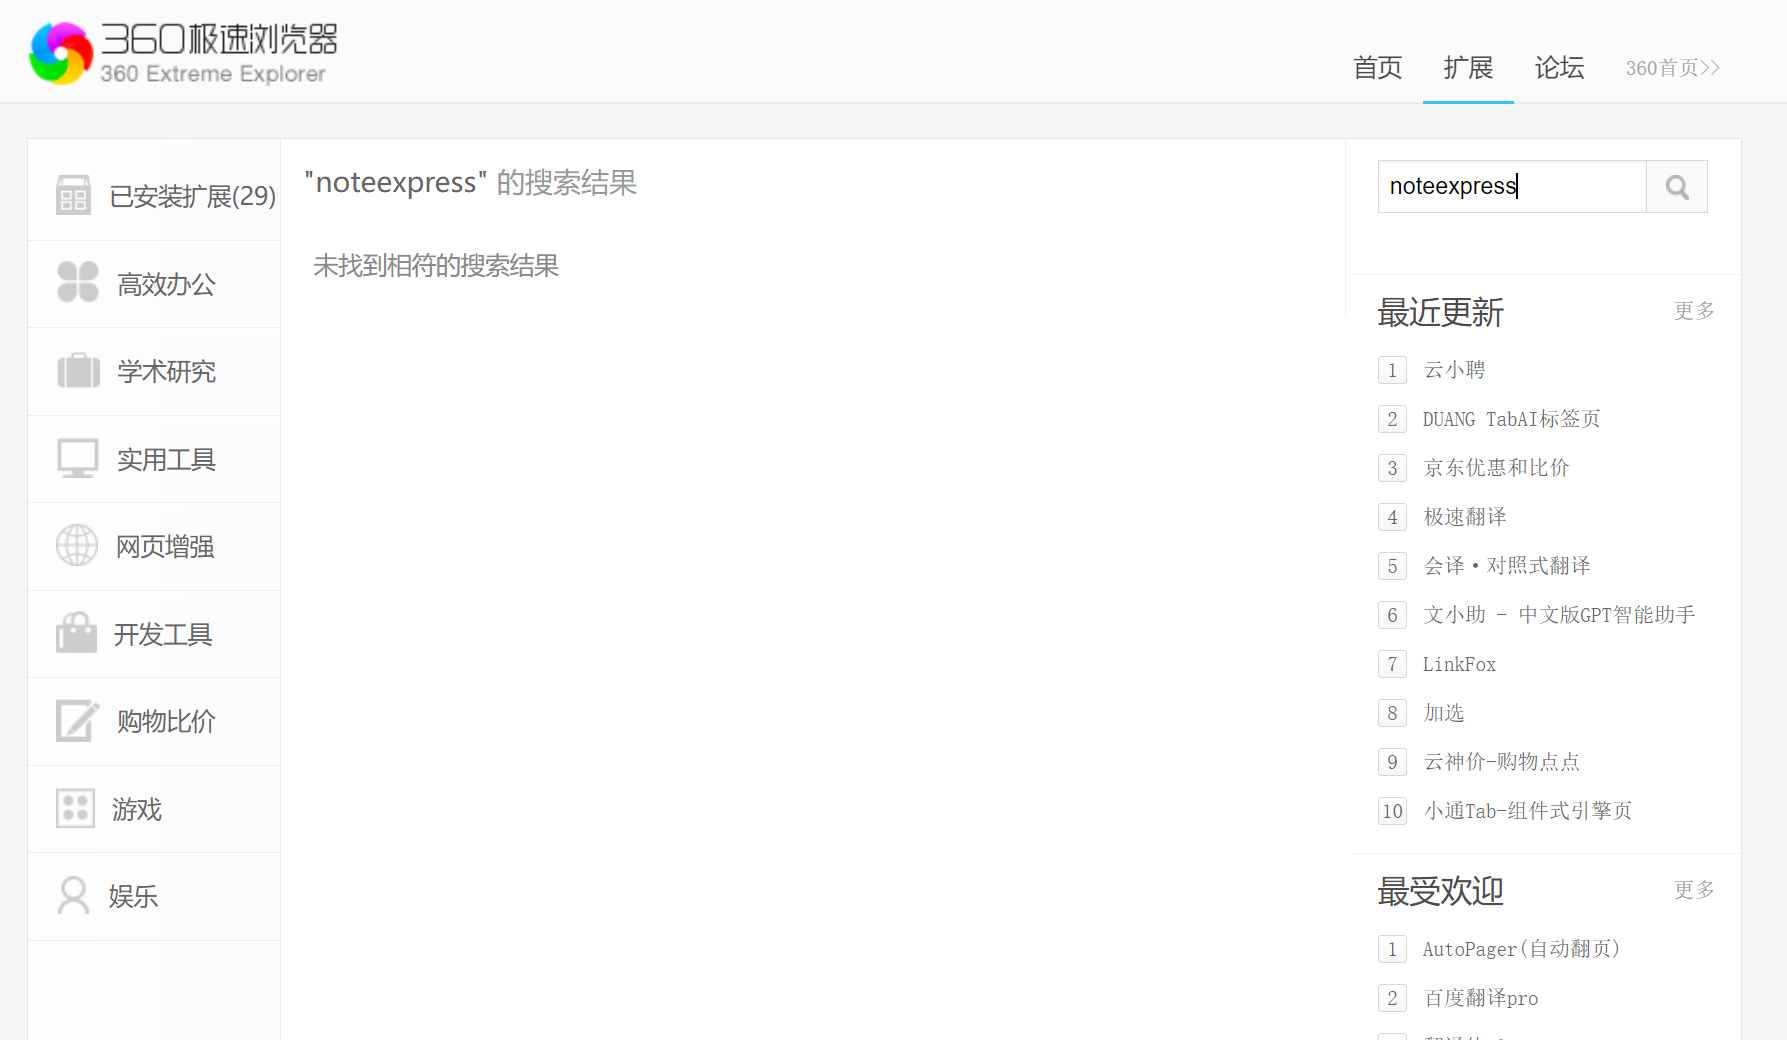Select the 开发工具 category
This screenshot has width=1787, height=1040.
click(x=154, y=634)
